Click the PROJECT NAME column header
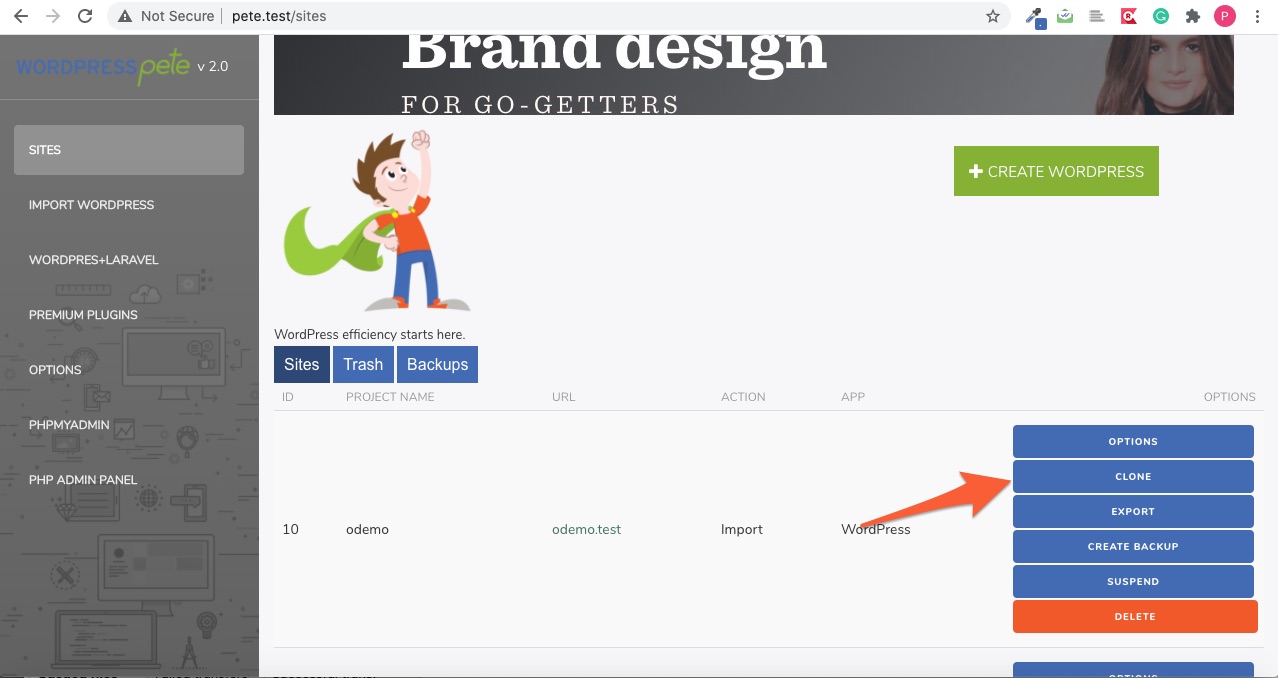Image resolution: width=1278 pixels, height=678 pixels. click(390, 397)
